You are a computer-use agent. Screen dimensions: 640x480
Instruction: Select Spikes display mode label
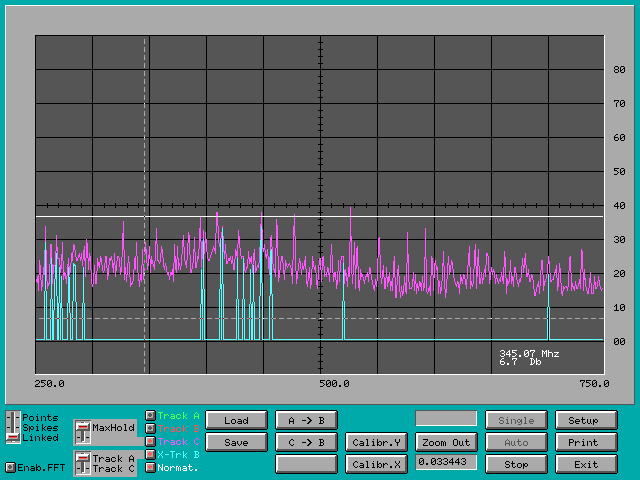click(x=40, y=428)
